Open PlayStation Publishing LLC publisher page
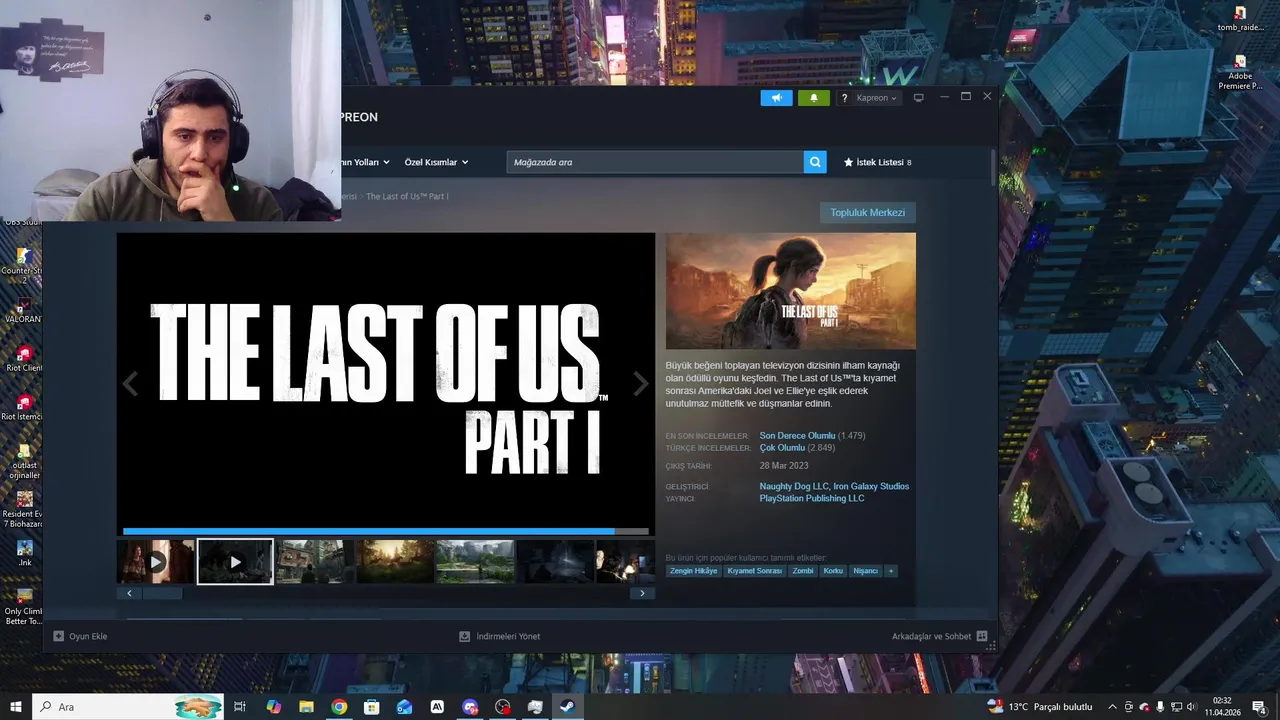The height and width of the screenshot is (720, 1280). tap(811, 498)
